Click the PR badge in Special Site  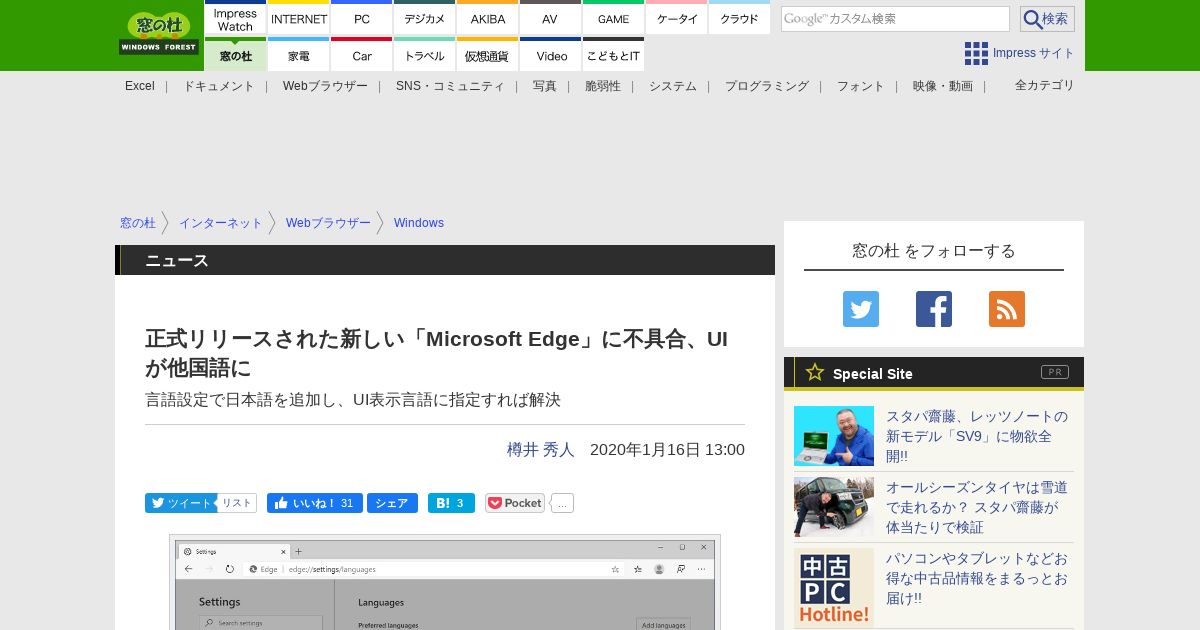click(x=1055, y=372)
